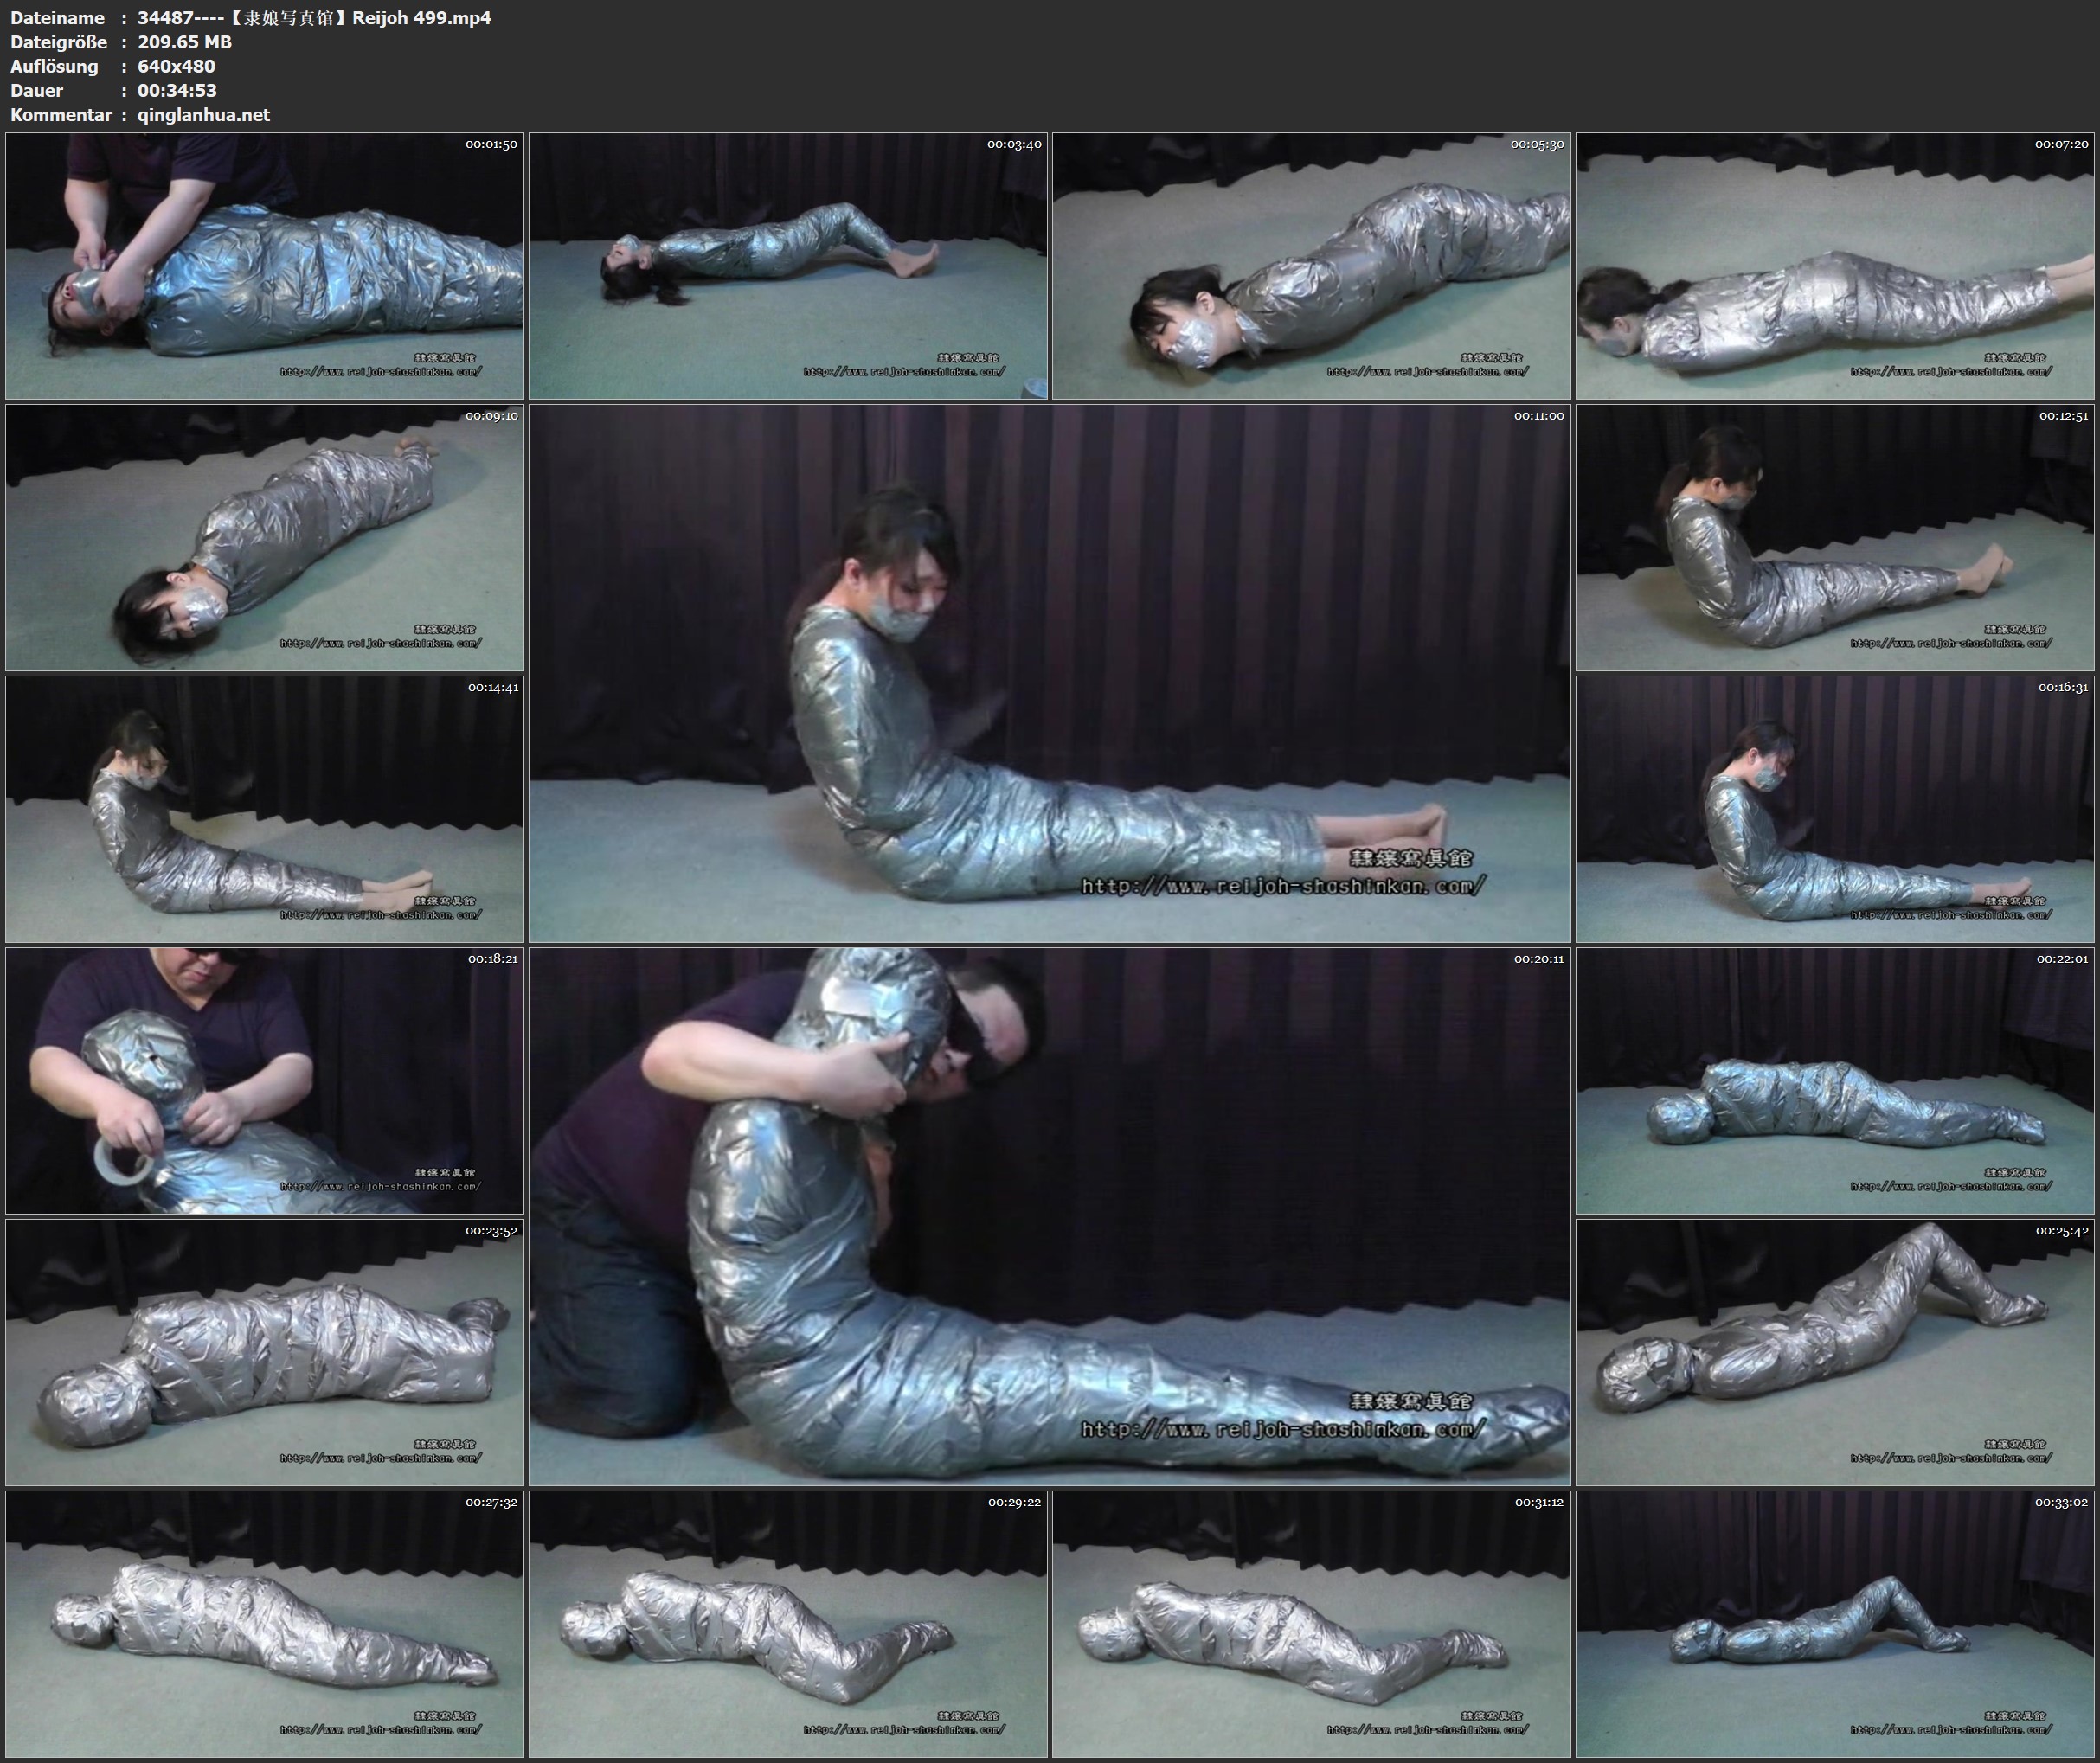
Task: Select the large frame at 00:20:11
Action: (1049, 1216)
